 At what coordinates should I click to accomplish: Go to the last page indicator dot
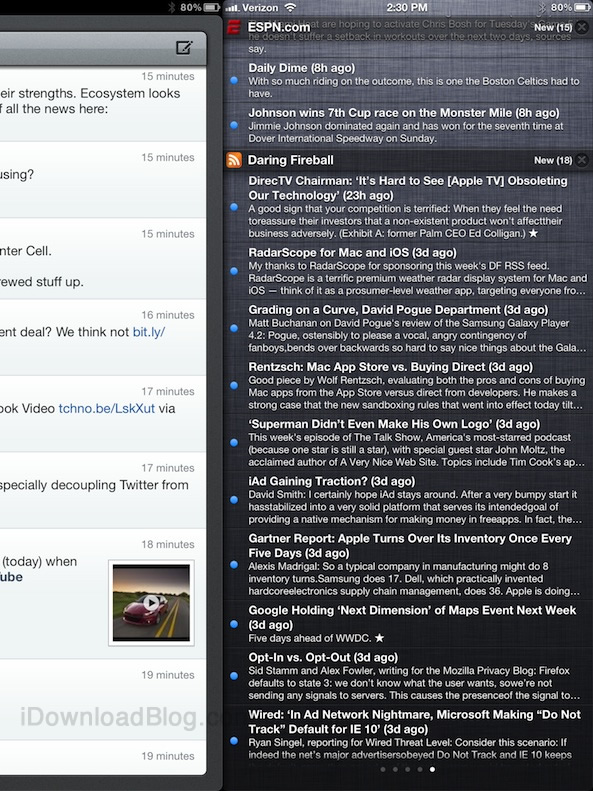pos(432,769)
